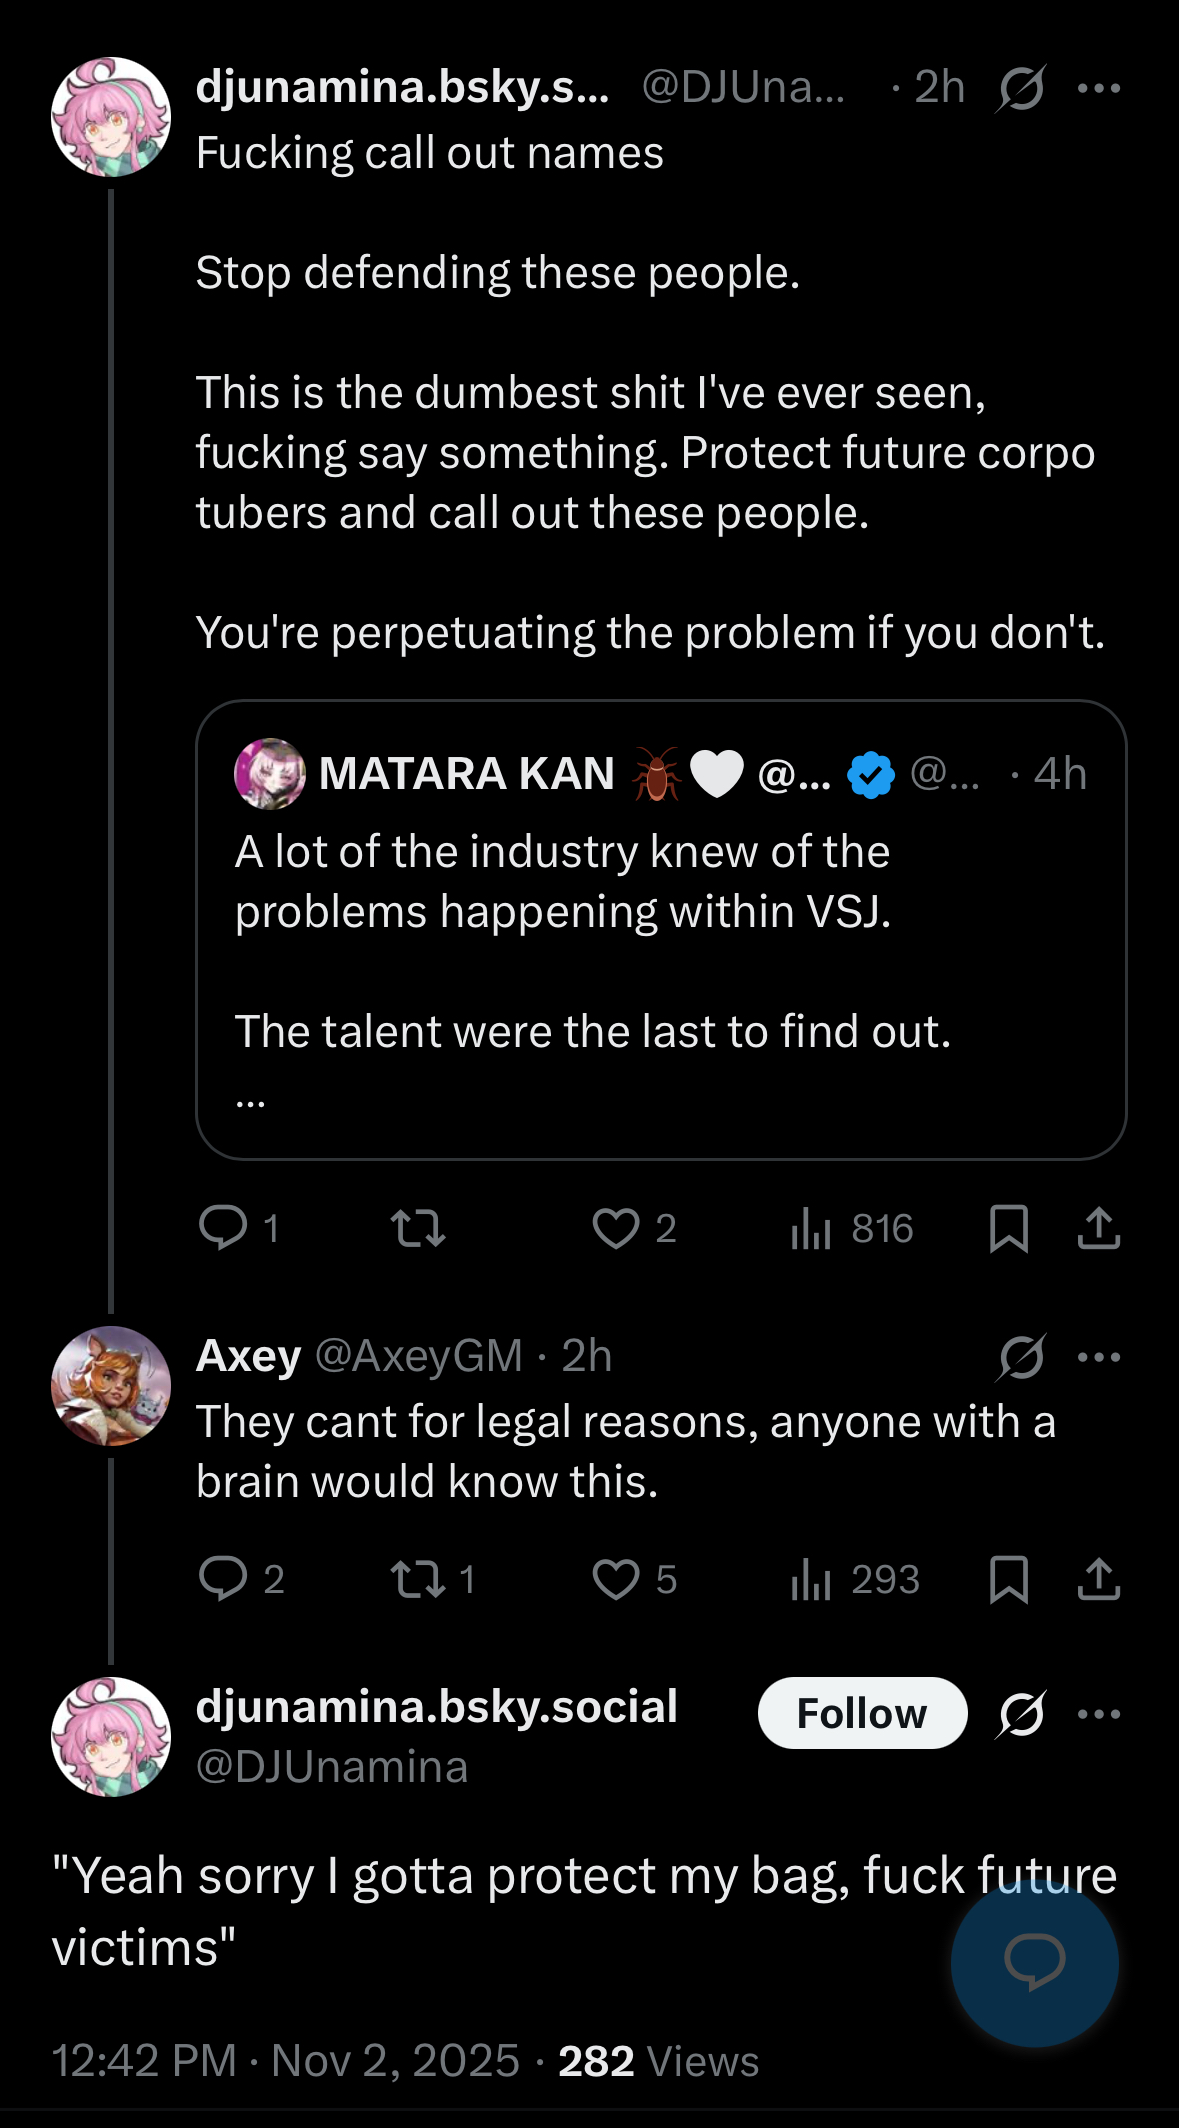1179x2128 pixels.
Task: Bookmark Axey's reply
Action: [x=1008, y=1579]
